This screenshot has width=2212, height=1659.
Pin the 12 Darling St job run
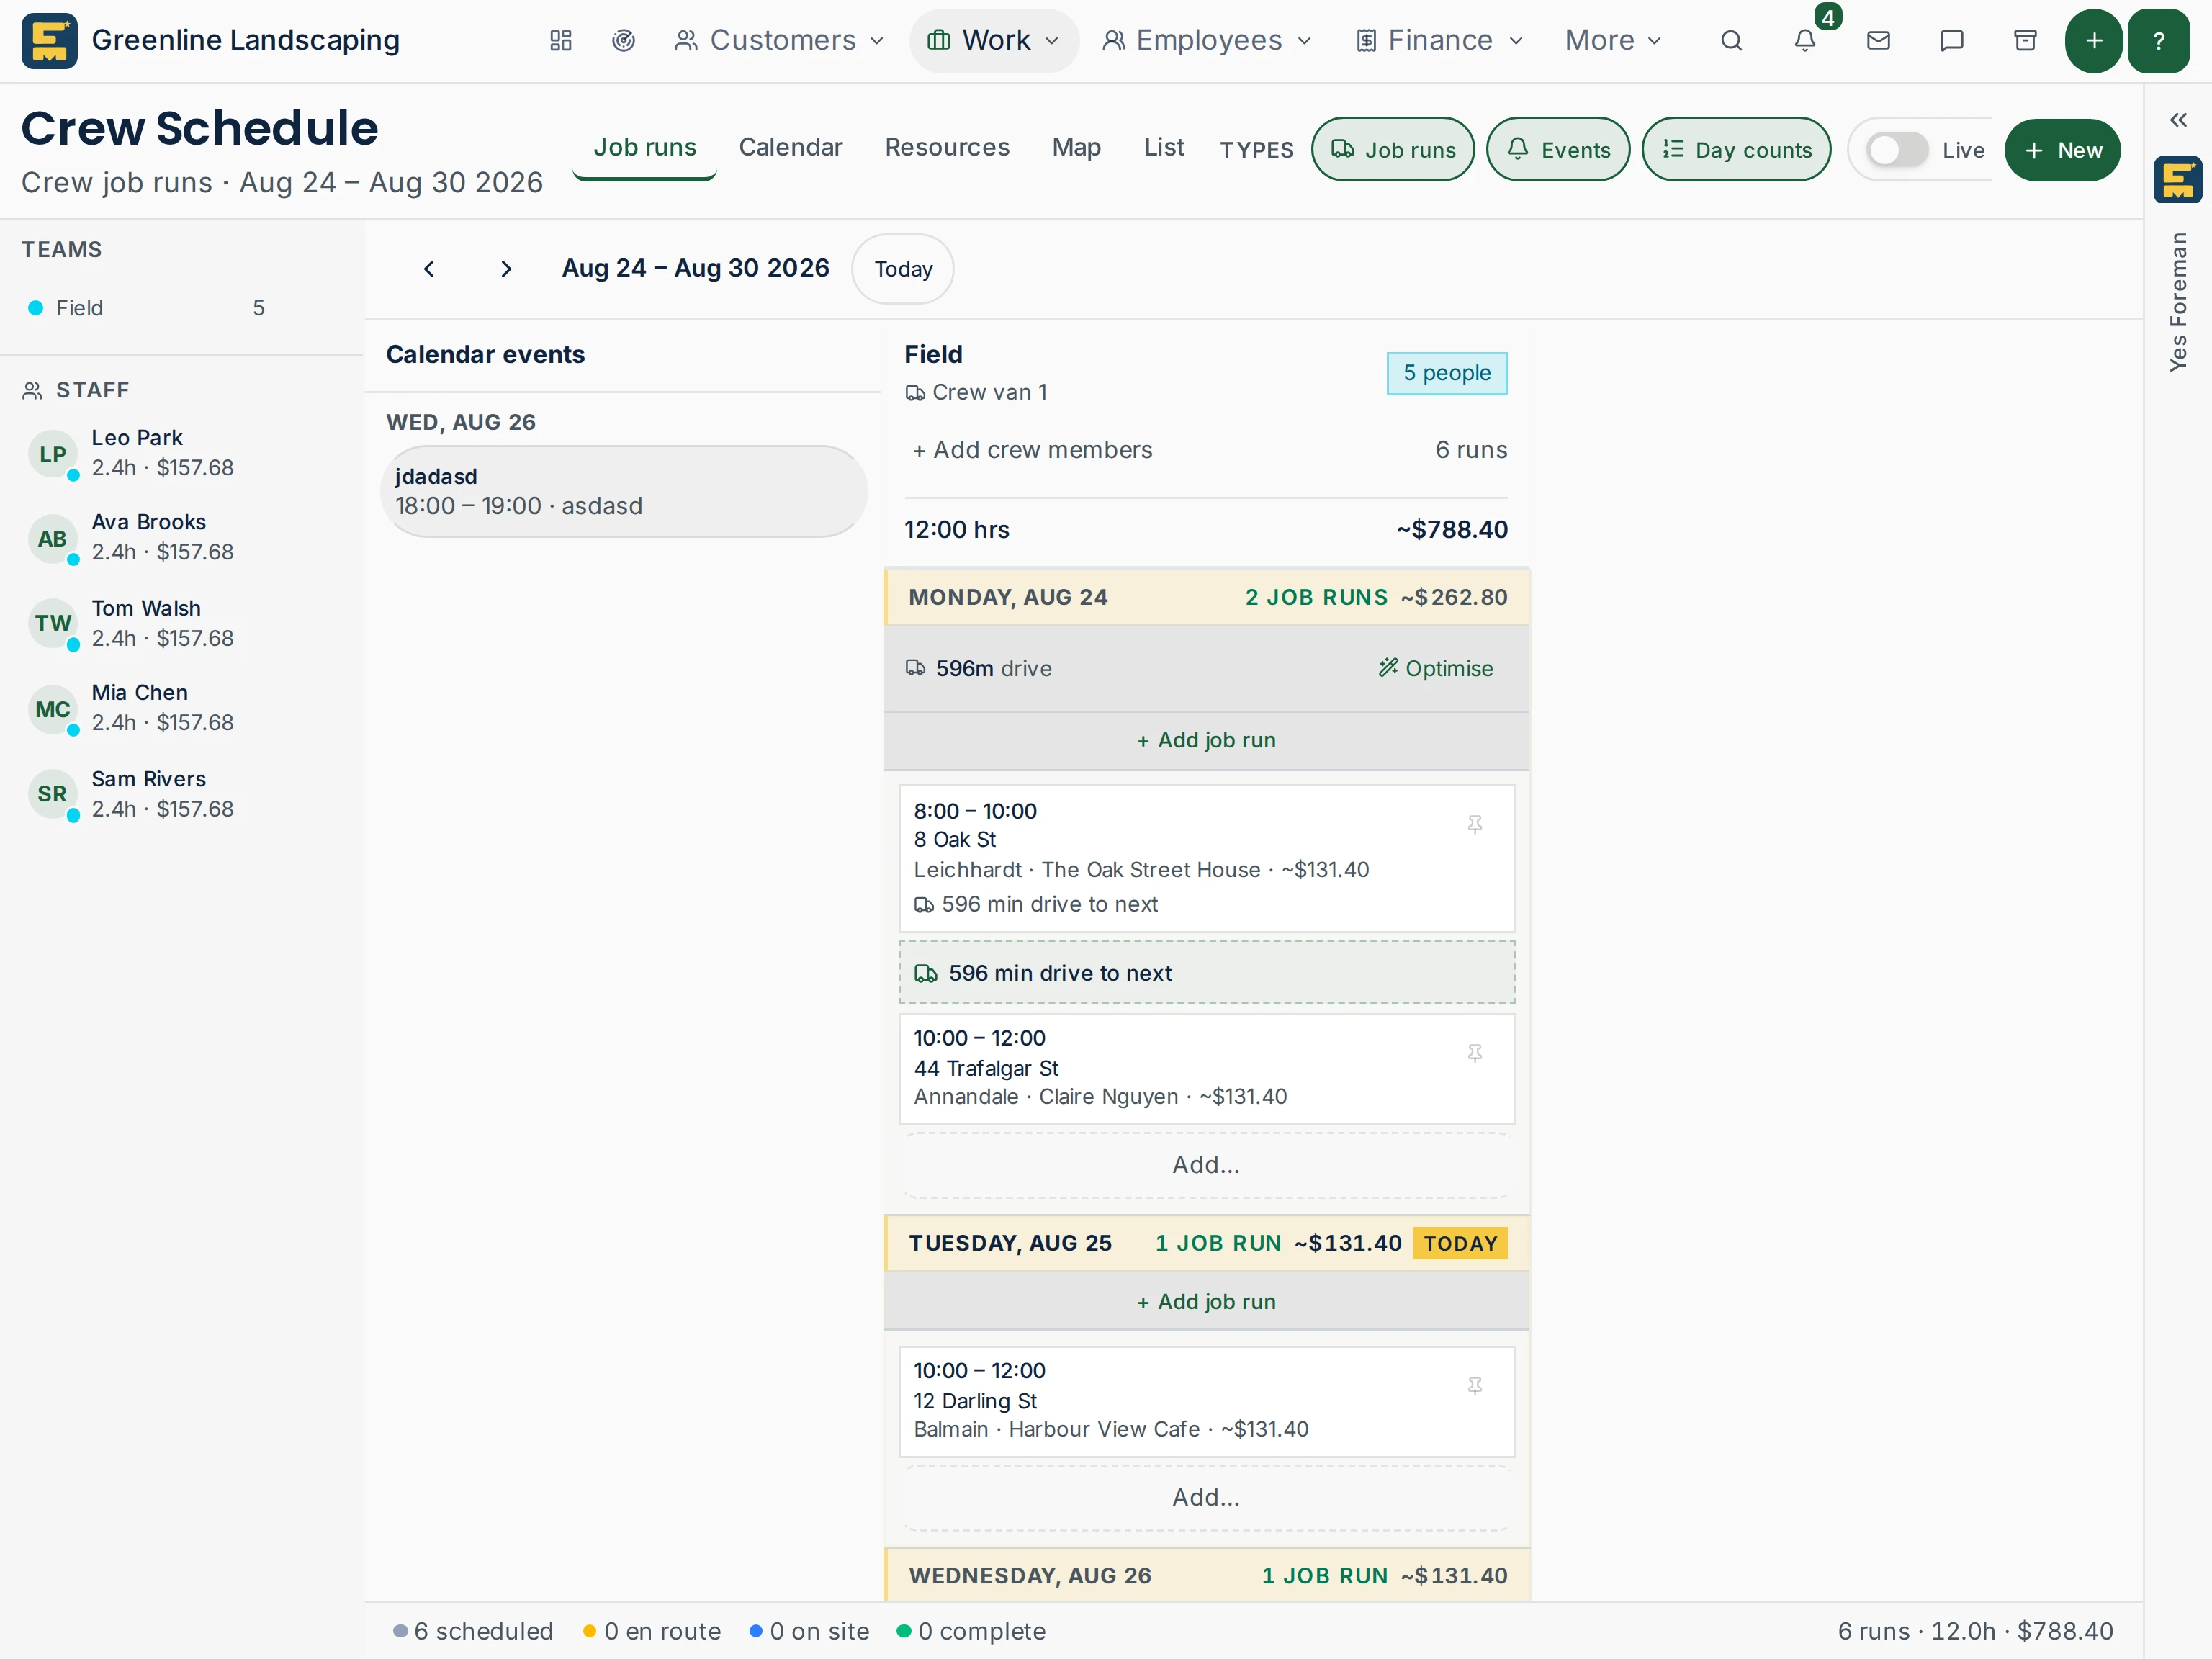[1474, 1385]
